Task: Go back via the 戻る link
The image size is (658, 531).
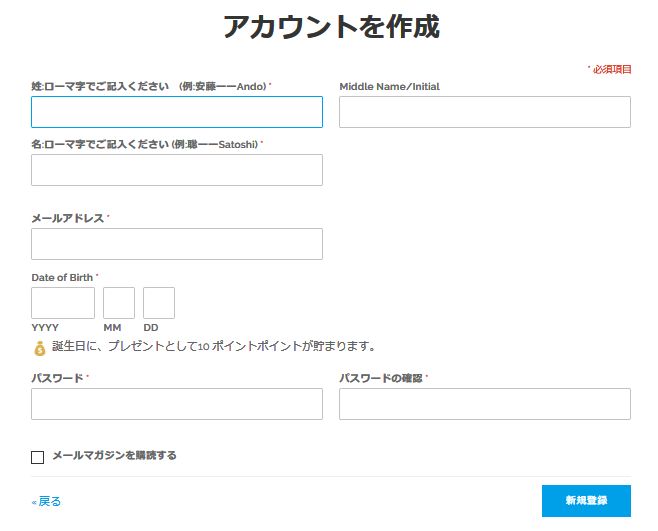Action: pyautogui.click(x=47, y=502)
